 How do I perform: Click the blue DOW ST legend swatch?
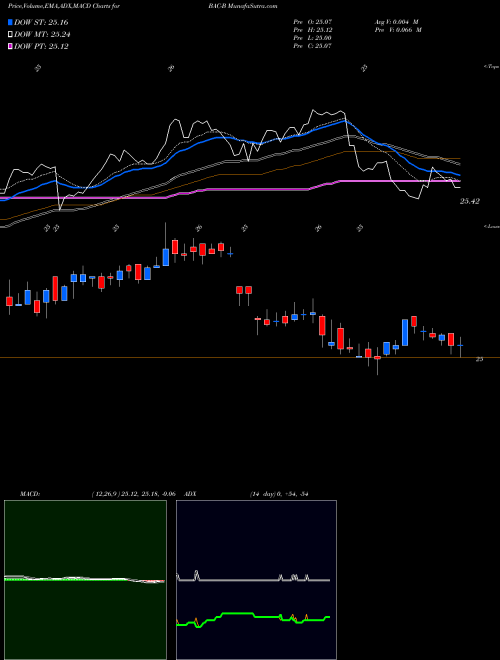(10, 22)
